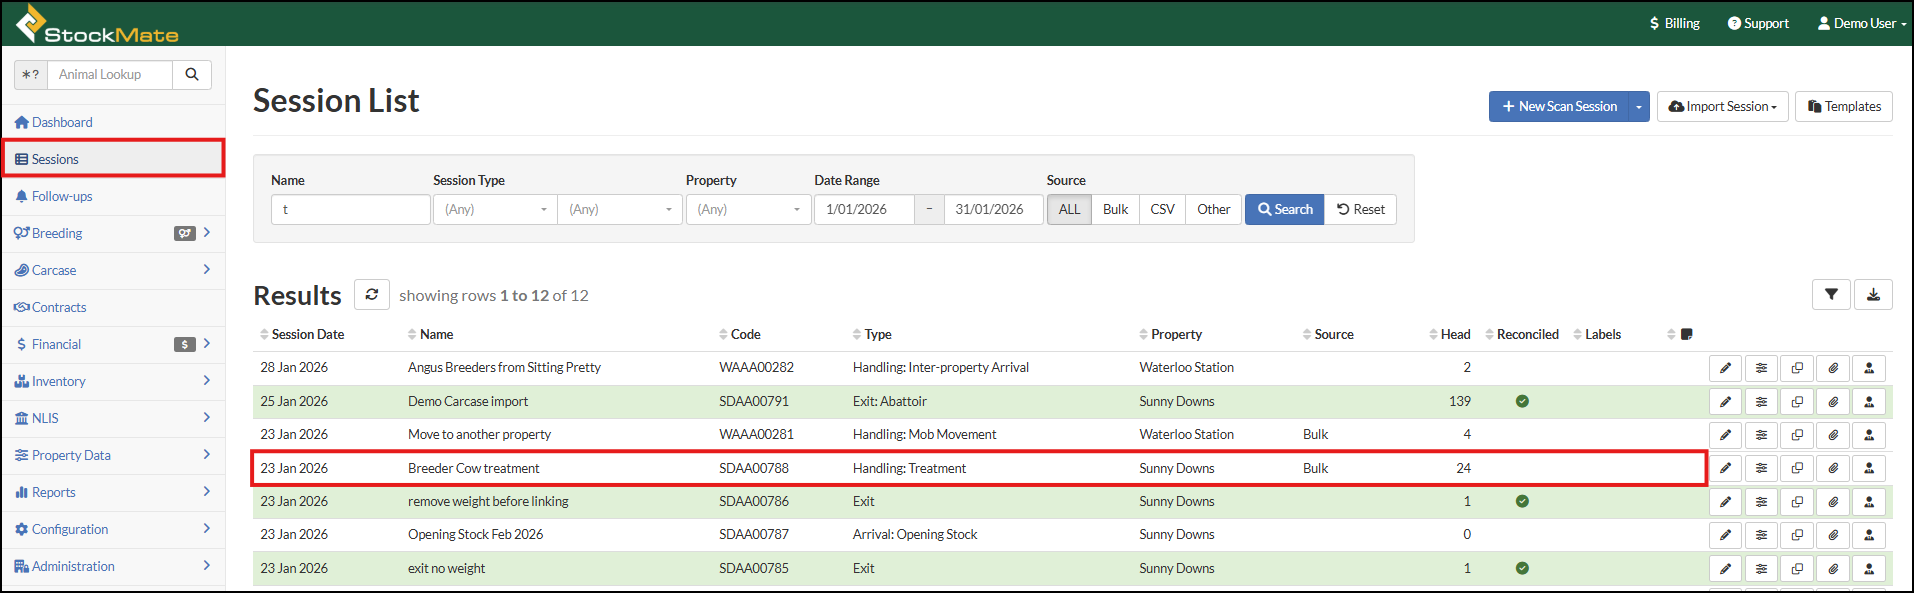Click the Breeding badge icon in sidebar

click(x=185, y=233)
